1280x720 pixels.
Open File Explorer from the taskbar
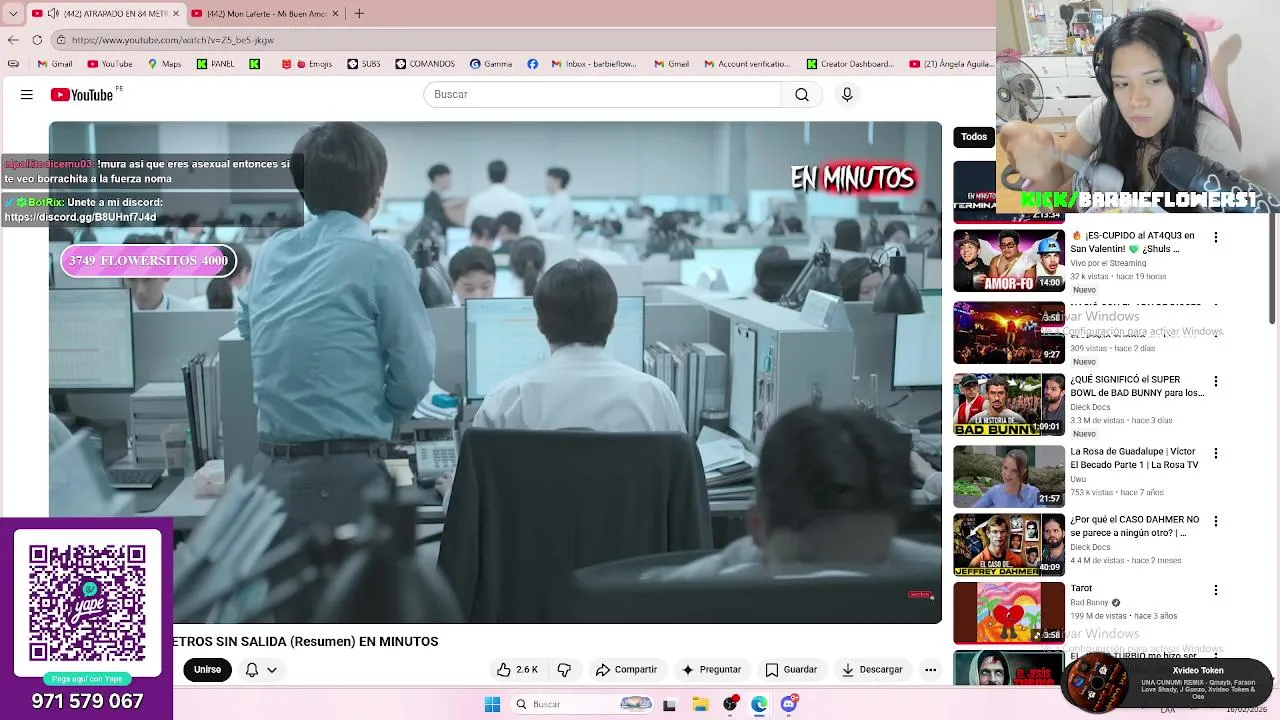(700, 704)
